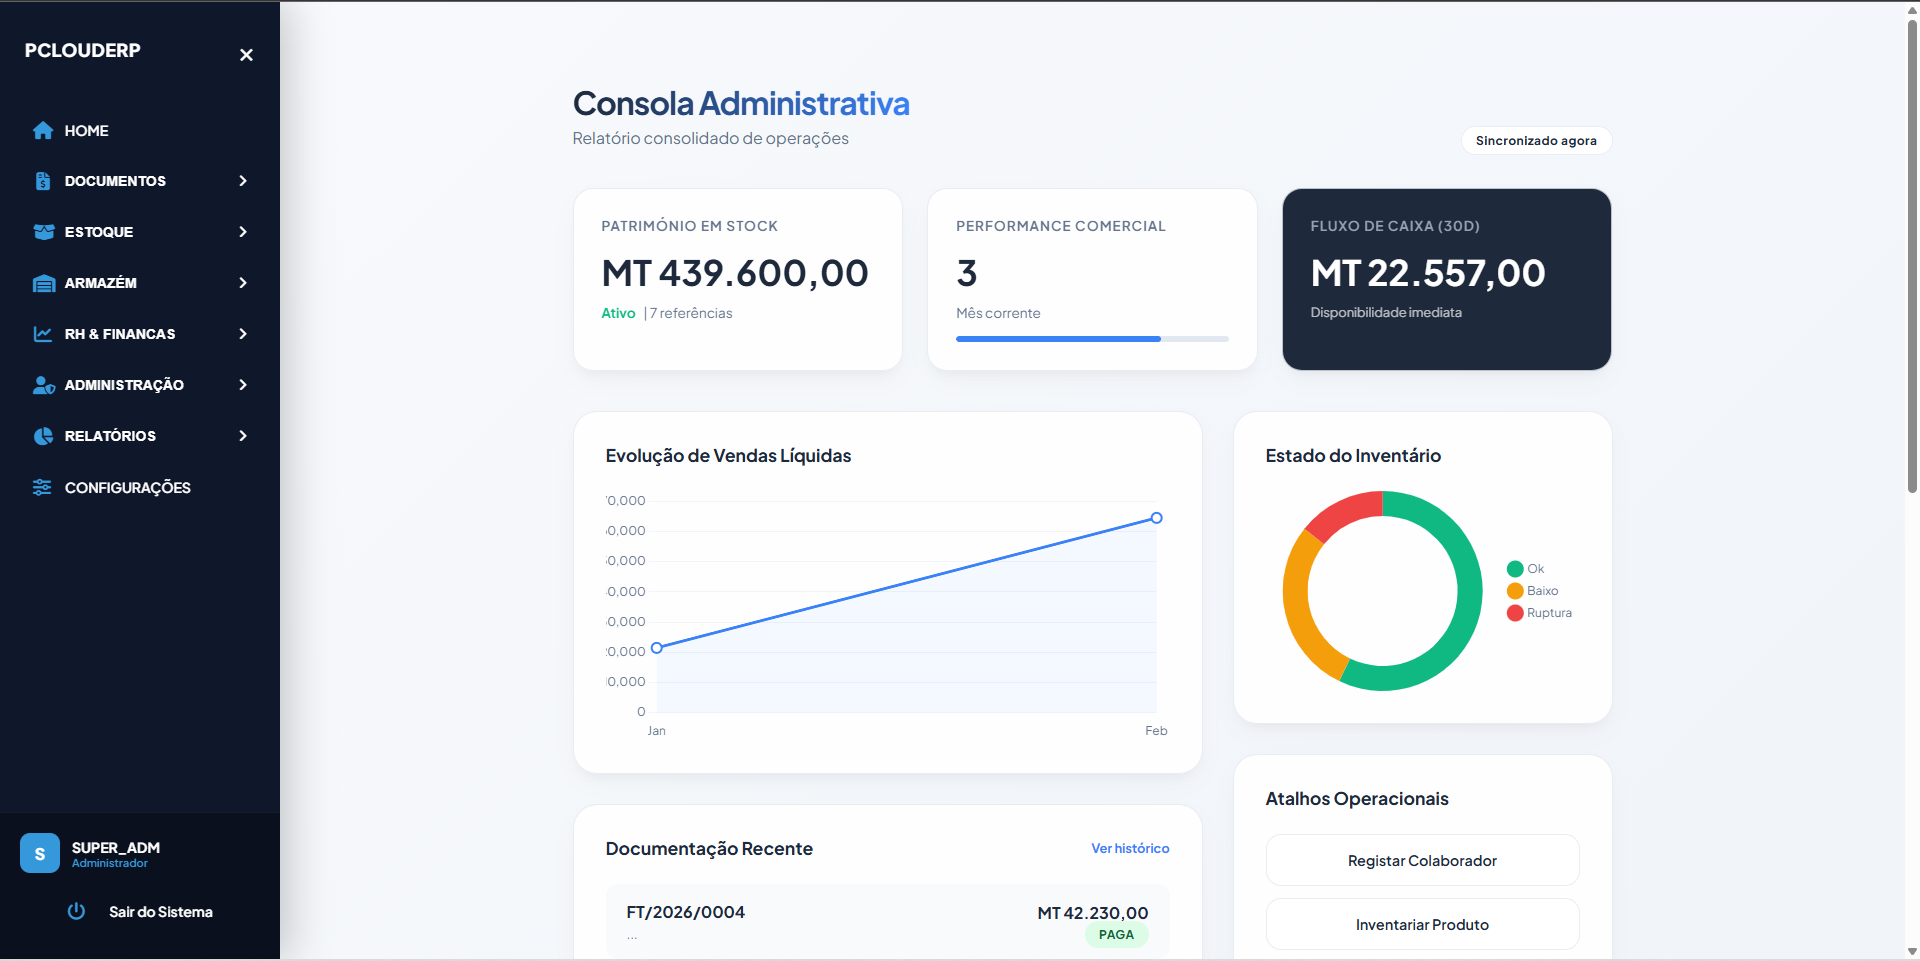Screen dimensions: 1920x961
Task: Open the Ver histórico link
Action: coord(1130,848)
